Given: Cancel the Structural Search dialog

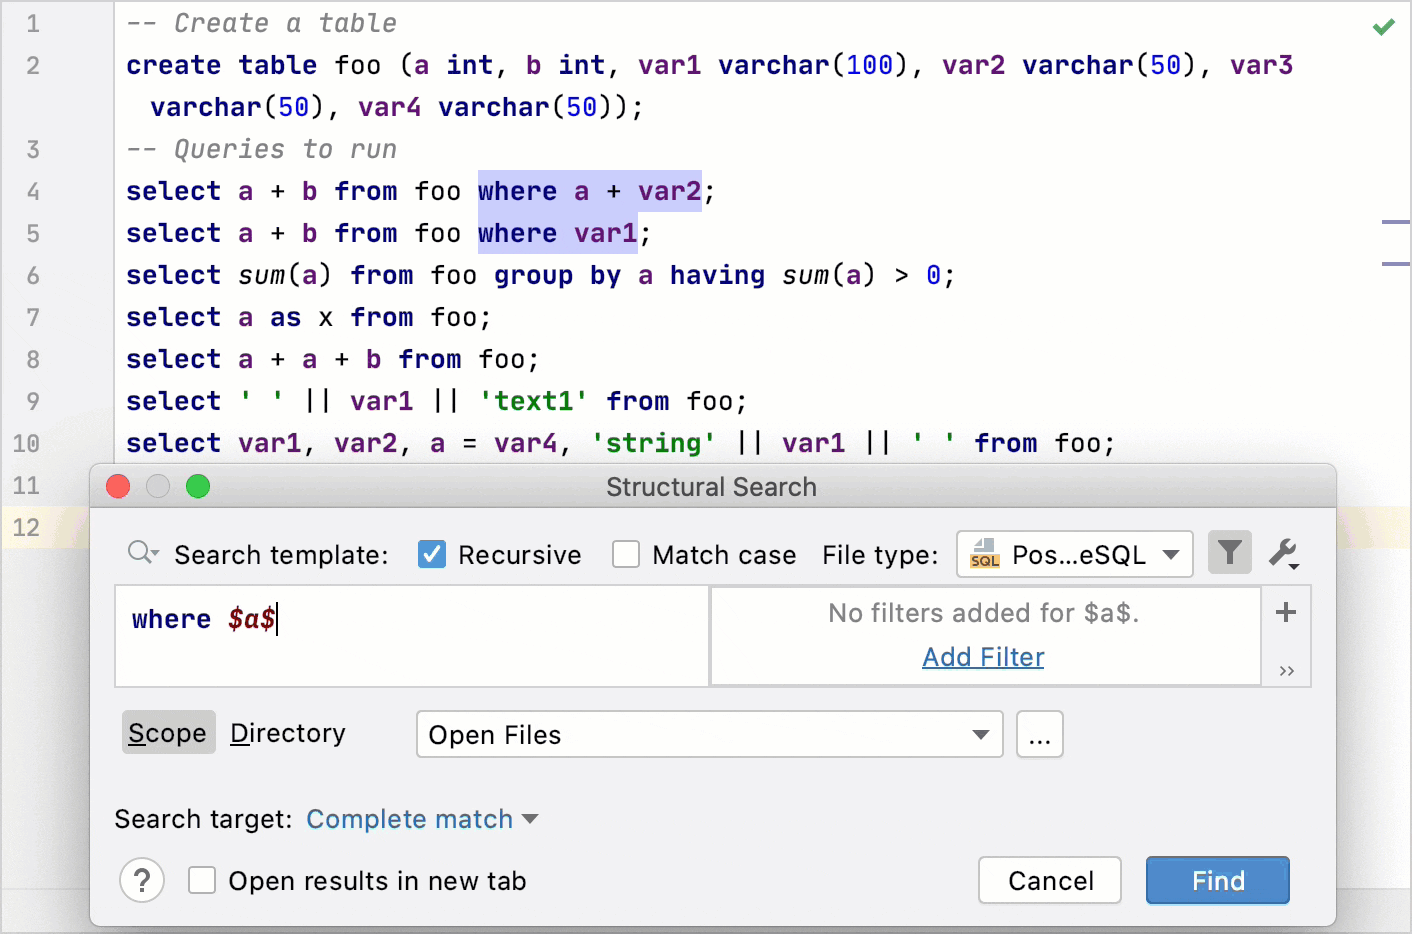Looking at the screenshot, I should [1049, 880].
